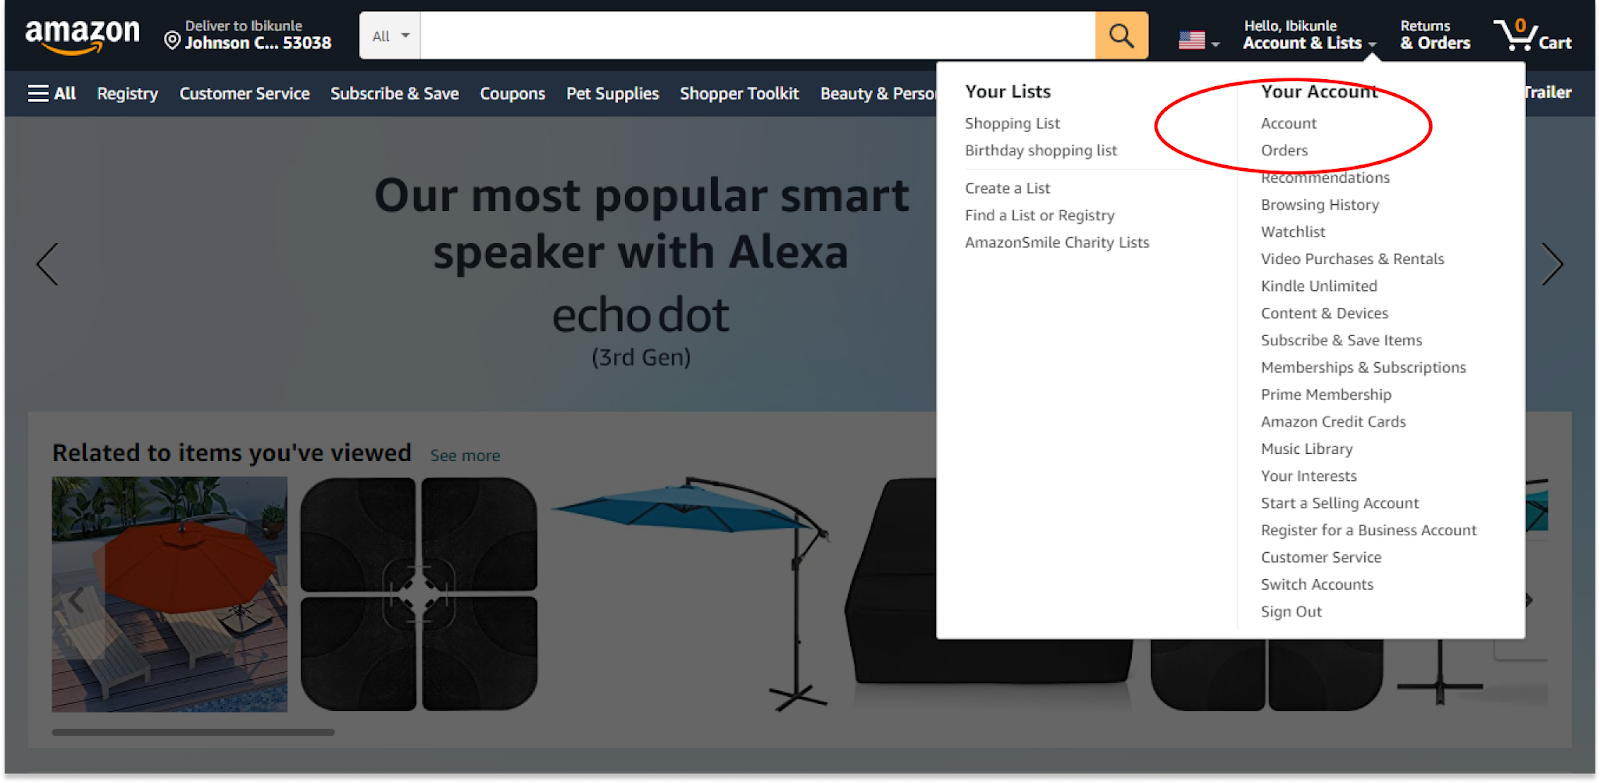Click the Deliver to Ibikunle location pin
1600x783 pixels.
(x=172, y=40)
